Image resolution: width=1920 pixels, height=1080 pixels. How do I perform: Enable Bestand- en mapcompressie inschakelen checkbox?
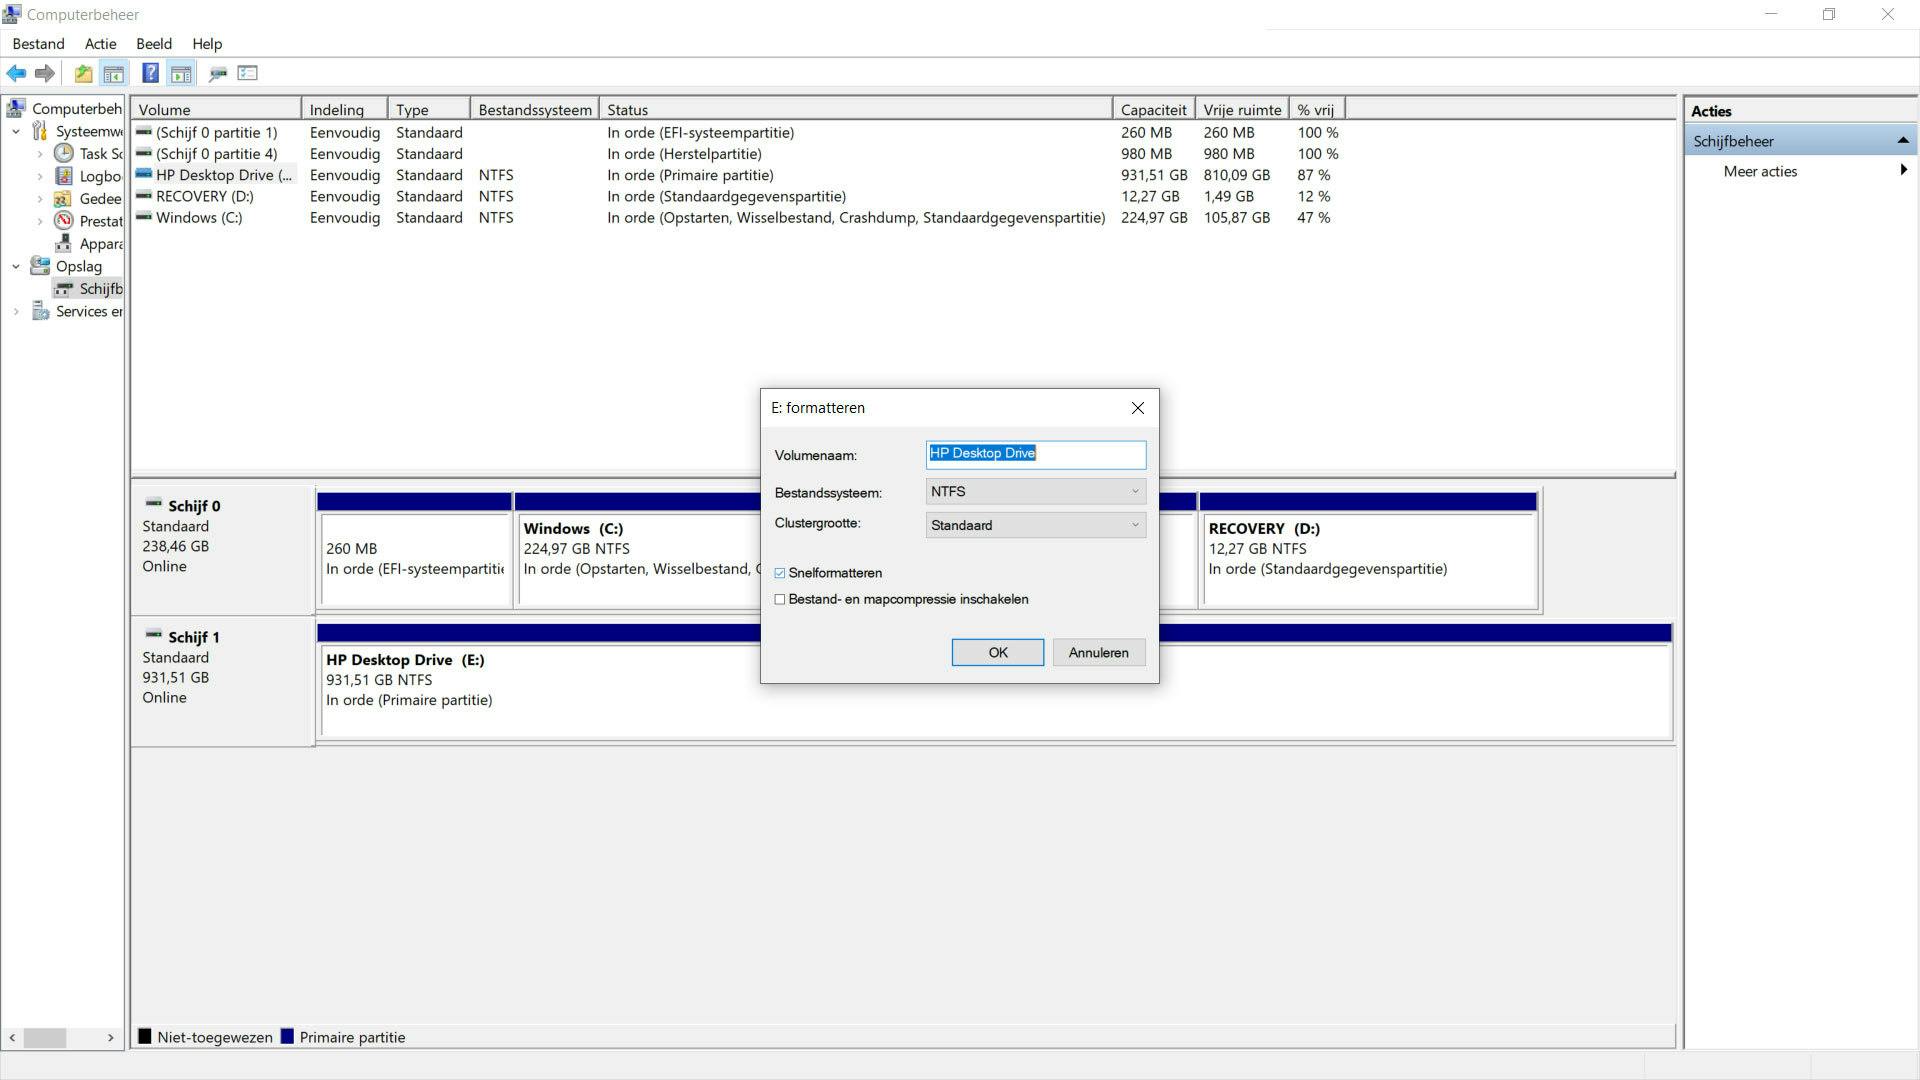780,599
